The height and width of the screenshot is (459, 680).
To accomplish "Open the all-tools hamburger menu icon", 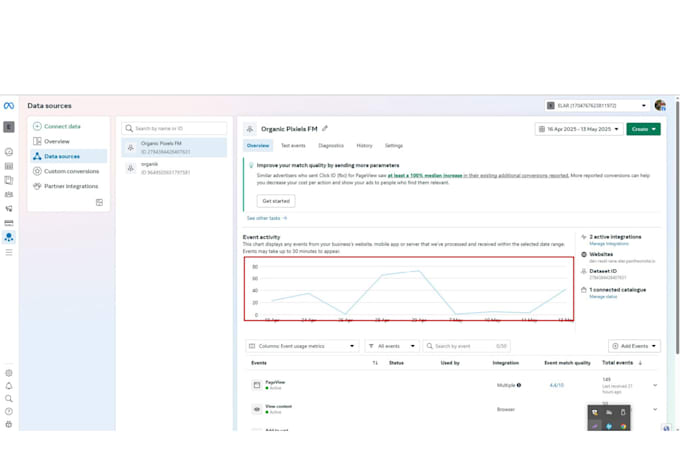I will point(9,252).
